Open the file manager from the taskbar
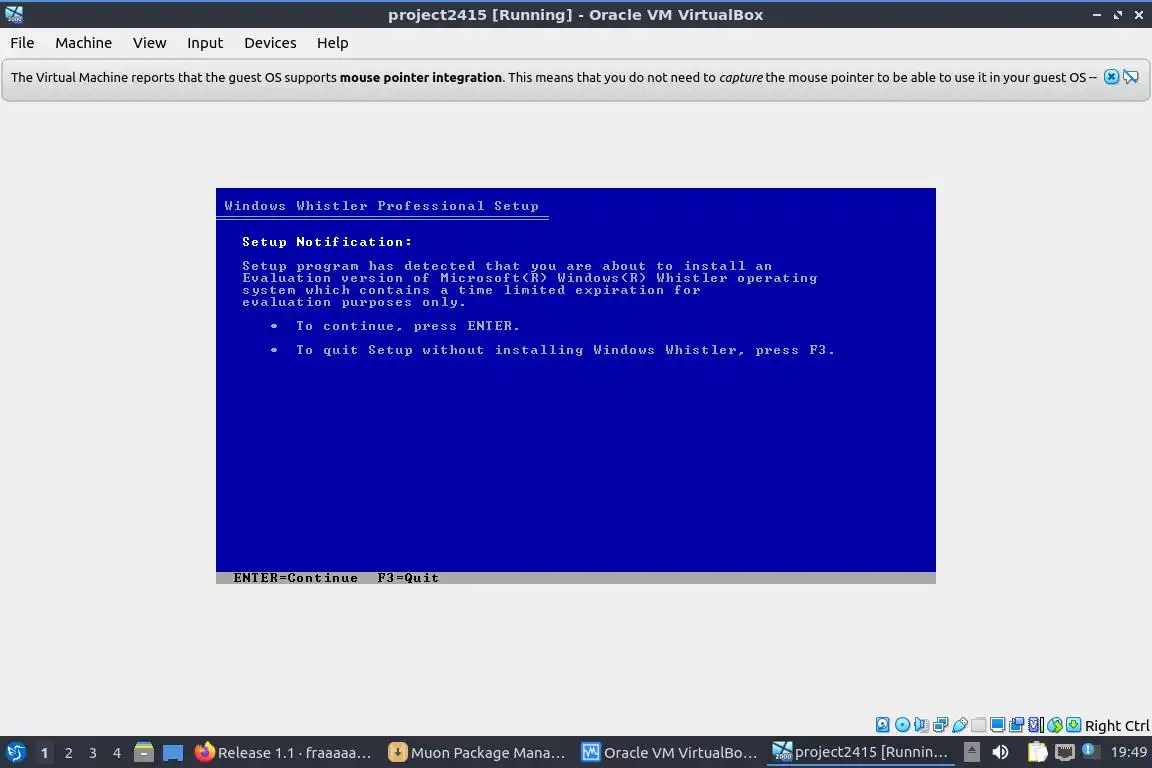1152x768 pixels. tap(144, 753)
